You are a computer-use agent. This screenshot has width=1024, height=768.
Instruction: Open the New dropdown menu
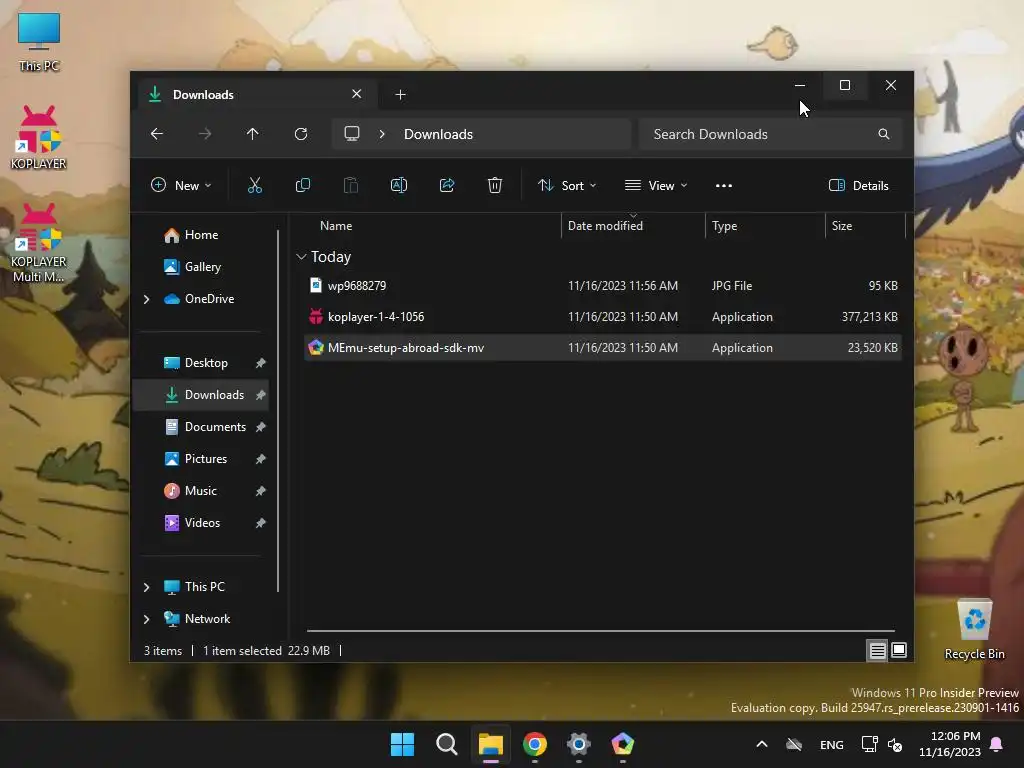click(181, 185)
